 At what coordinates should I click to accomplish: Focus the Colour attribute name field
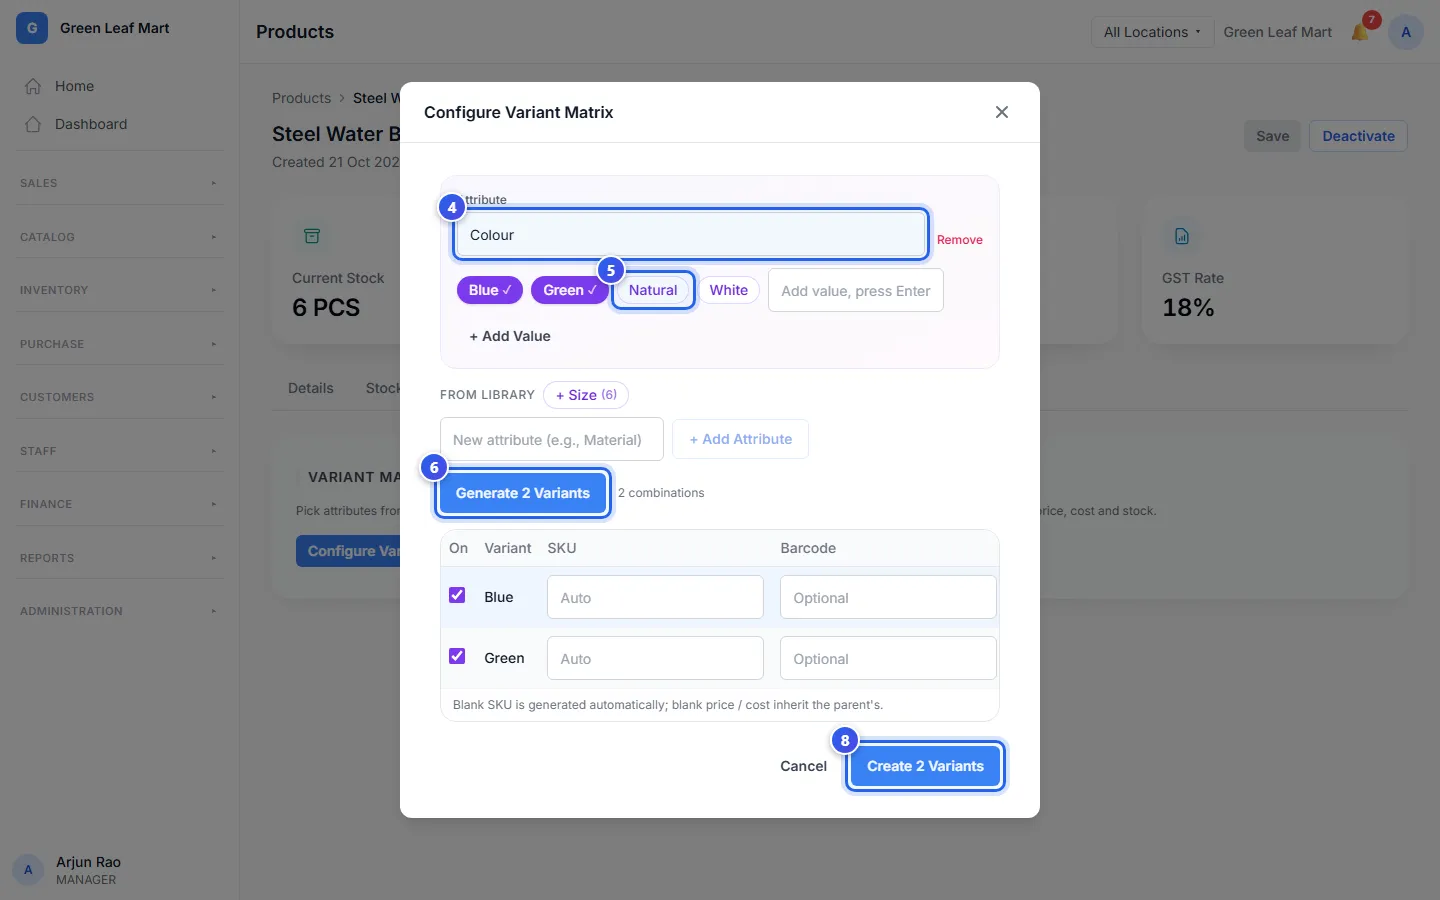coord(690,235)
